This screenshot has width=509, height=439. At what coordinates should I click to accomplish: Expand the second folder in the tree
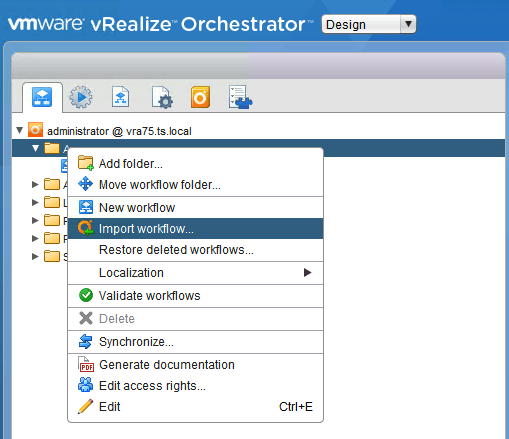click(x=35, y=184)
